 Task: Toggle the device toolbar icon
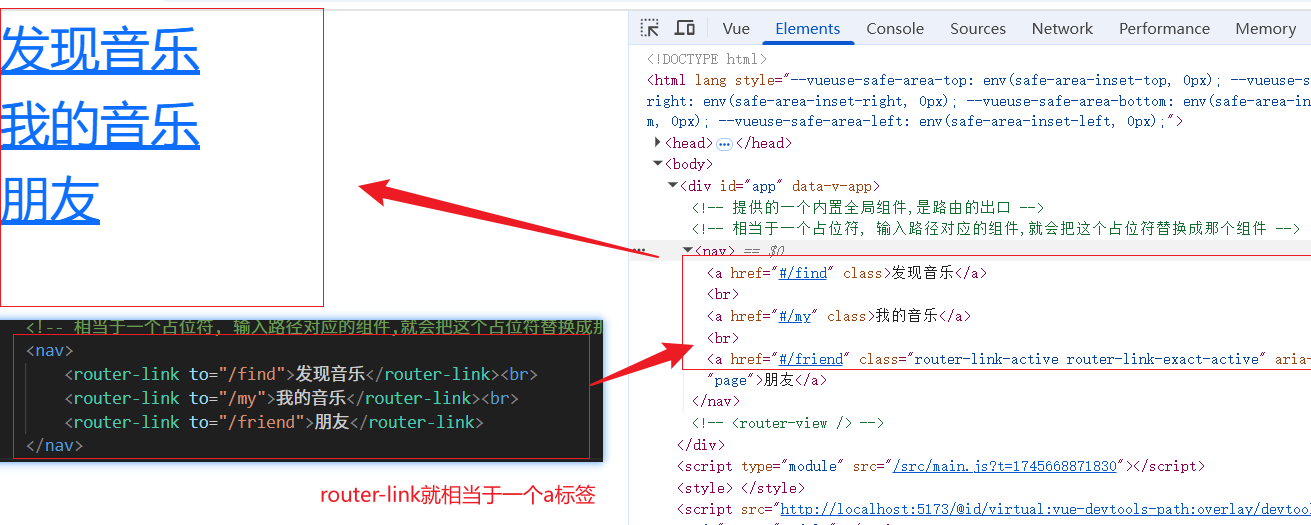tap(685, 28)
